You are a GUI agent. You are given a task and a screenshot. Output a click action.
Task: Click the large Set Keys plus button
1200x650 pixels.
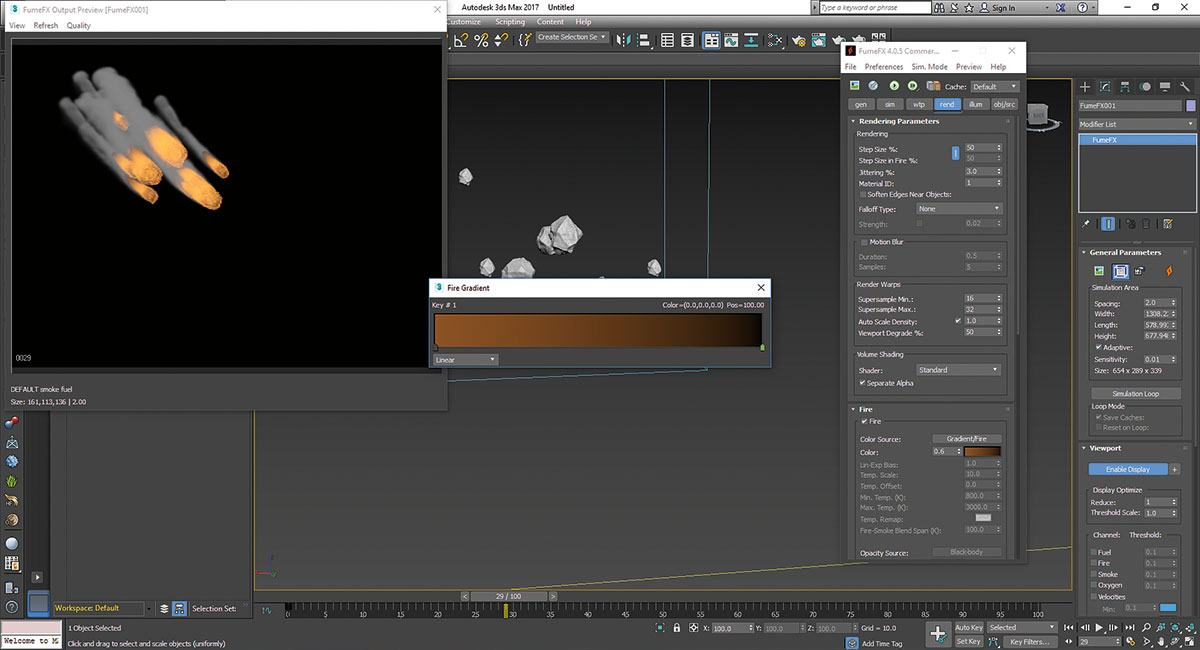[x=938, y=633]
